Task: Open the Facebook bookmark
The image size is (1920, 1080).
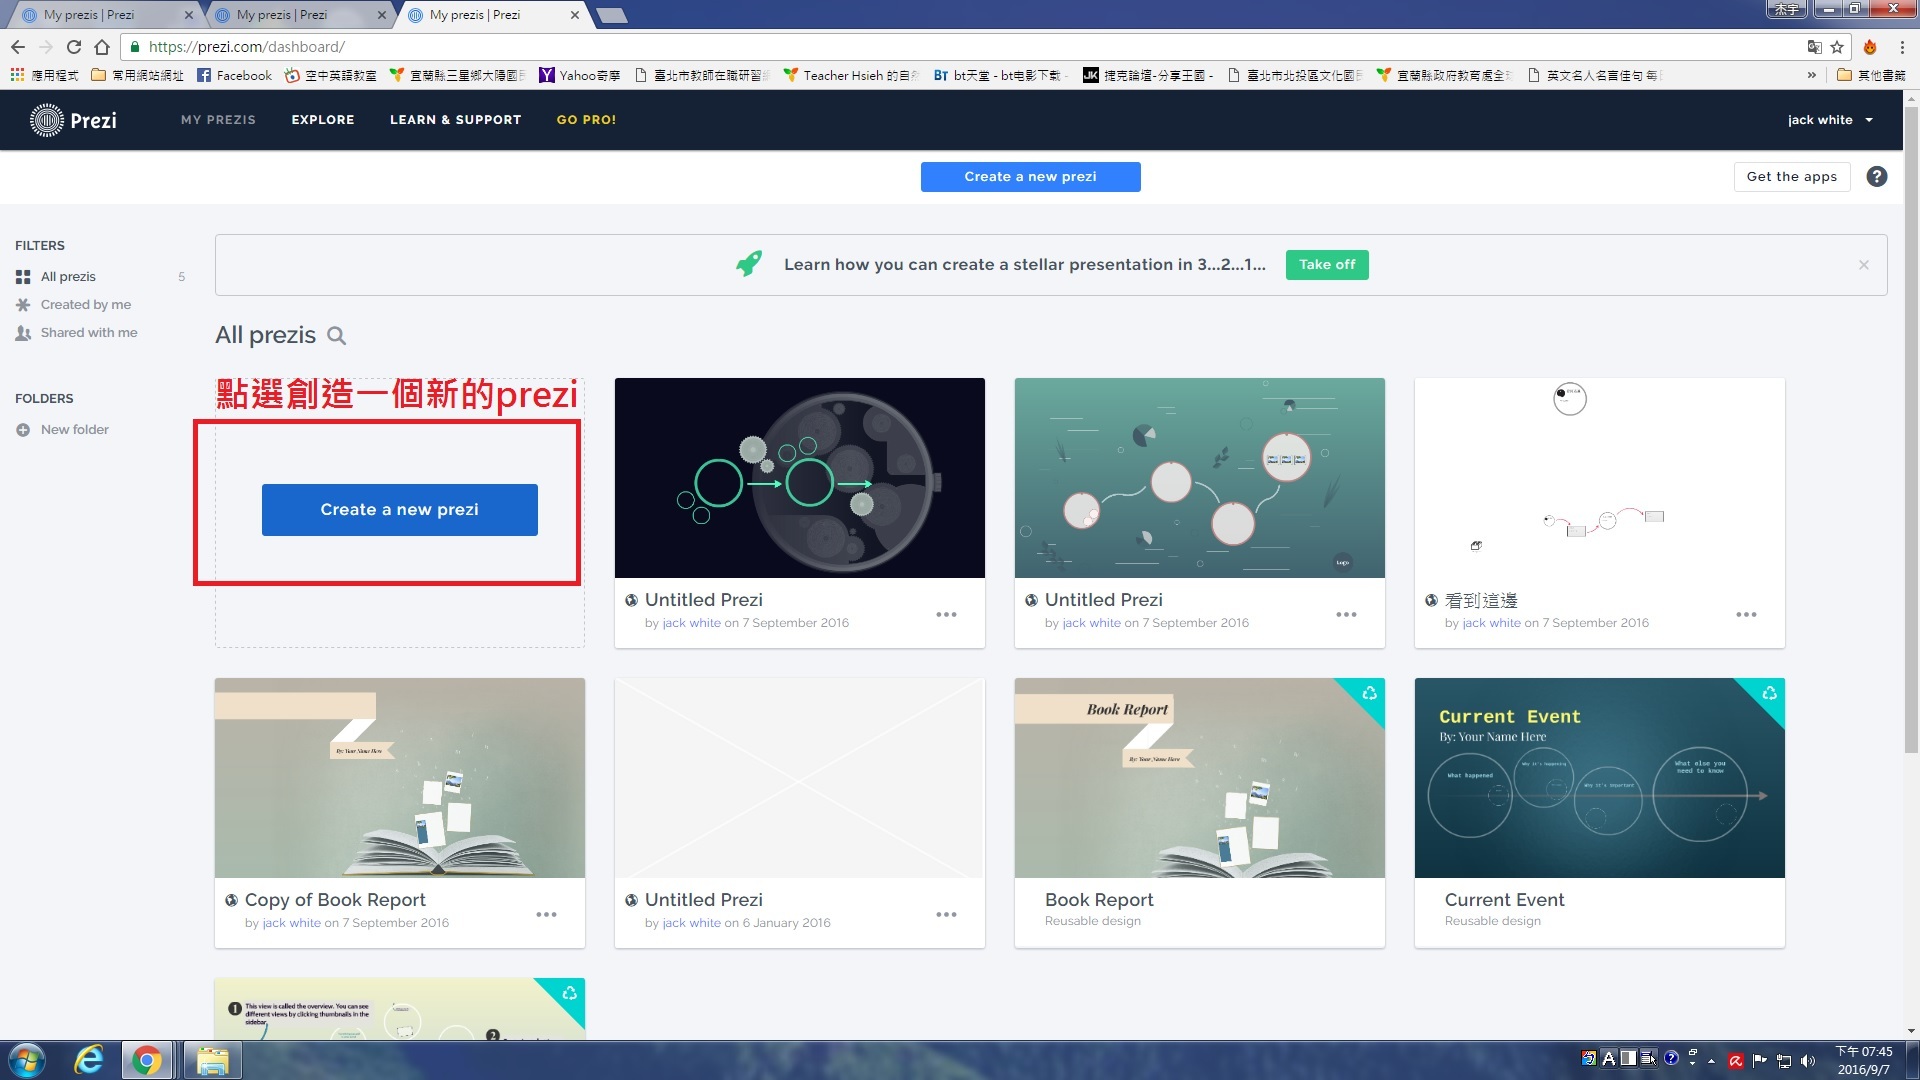Action: [x=234, y=75]
